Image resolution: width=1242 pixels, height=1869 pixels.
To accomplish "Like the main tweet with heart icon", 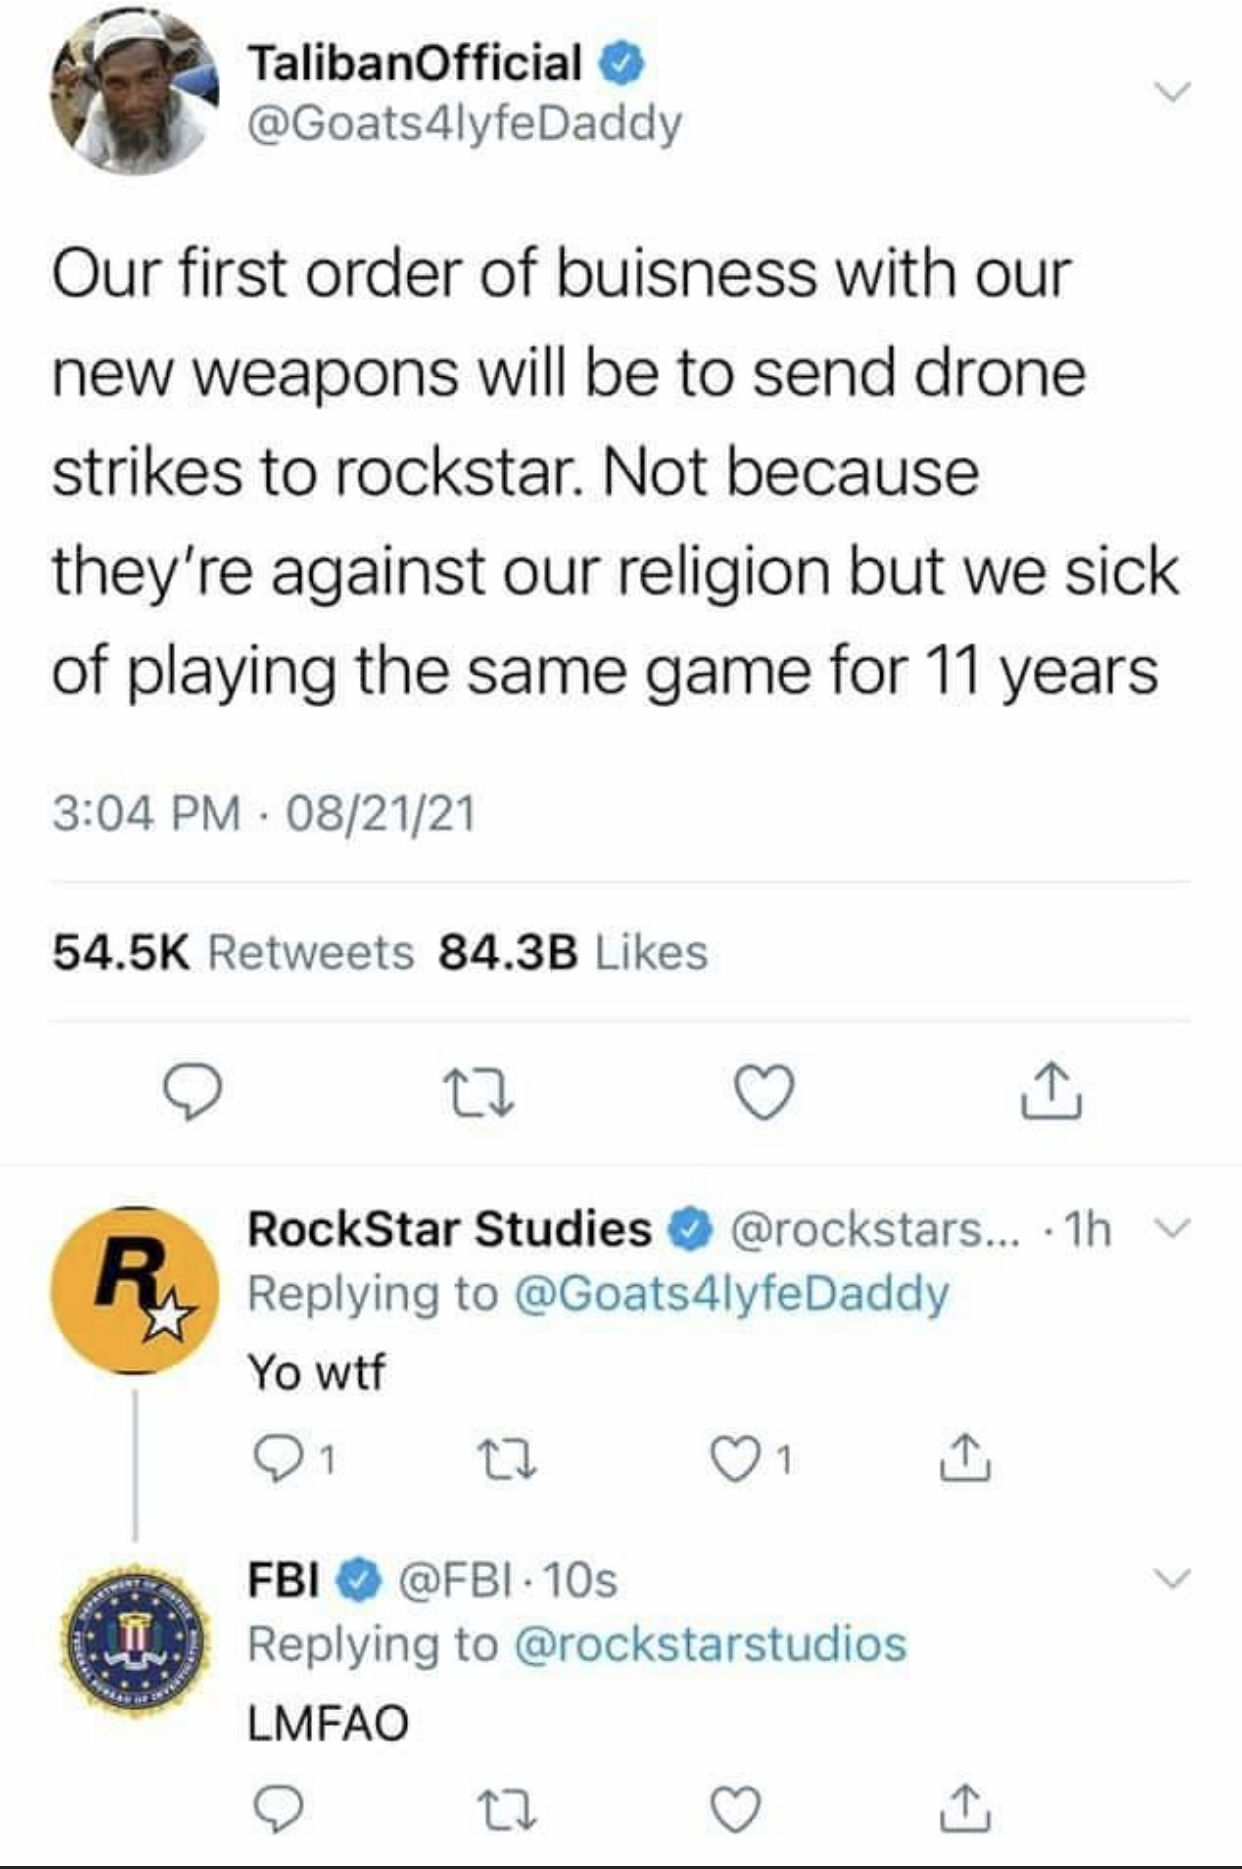I will tap(765, 1092).
